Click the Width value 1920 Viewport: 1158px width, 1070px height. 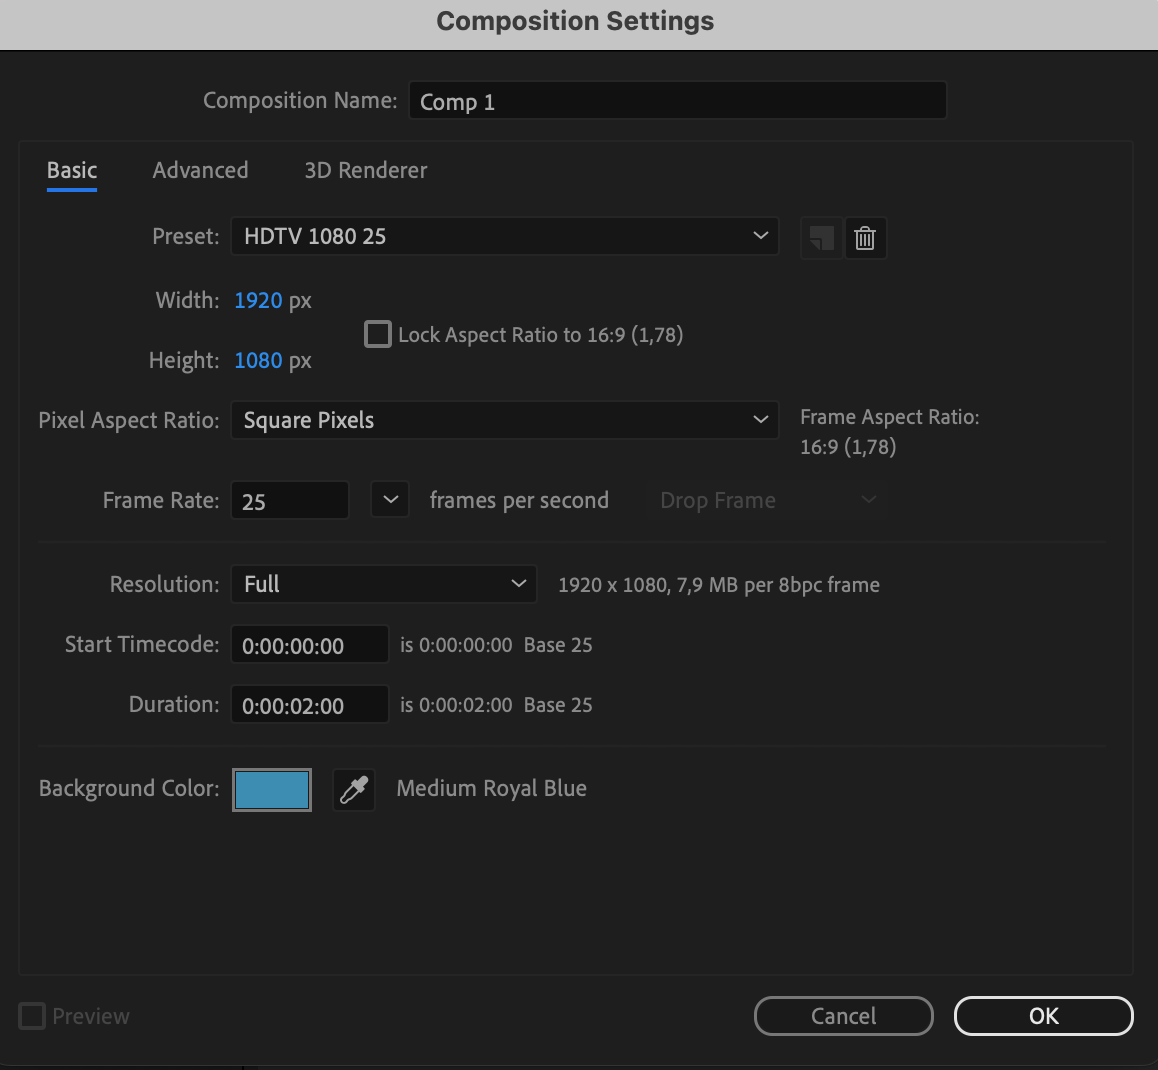258,300
